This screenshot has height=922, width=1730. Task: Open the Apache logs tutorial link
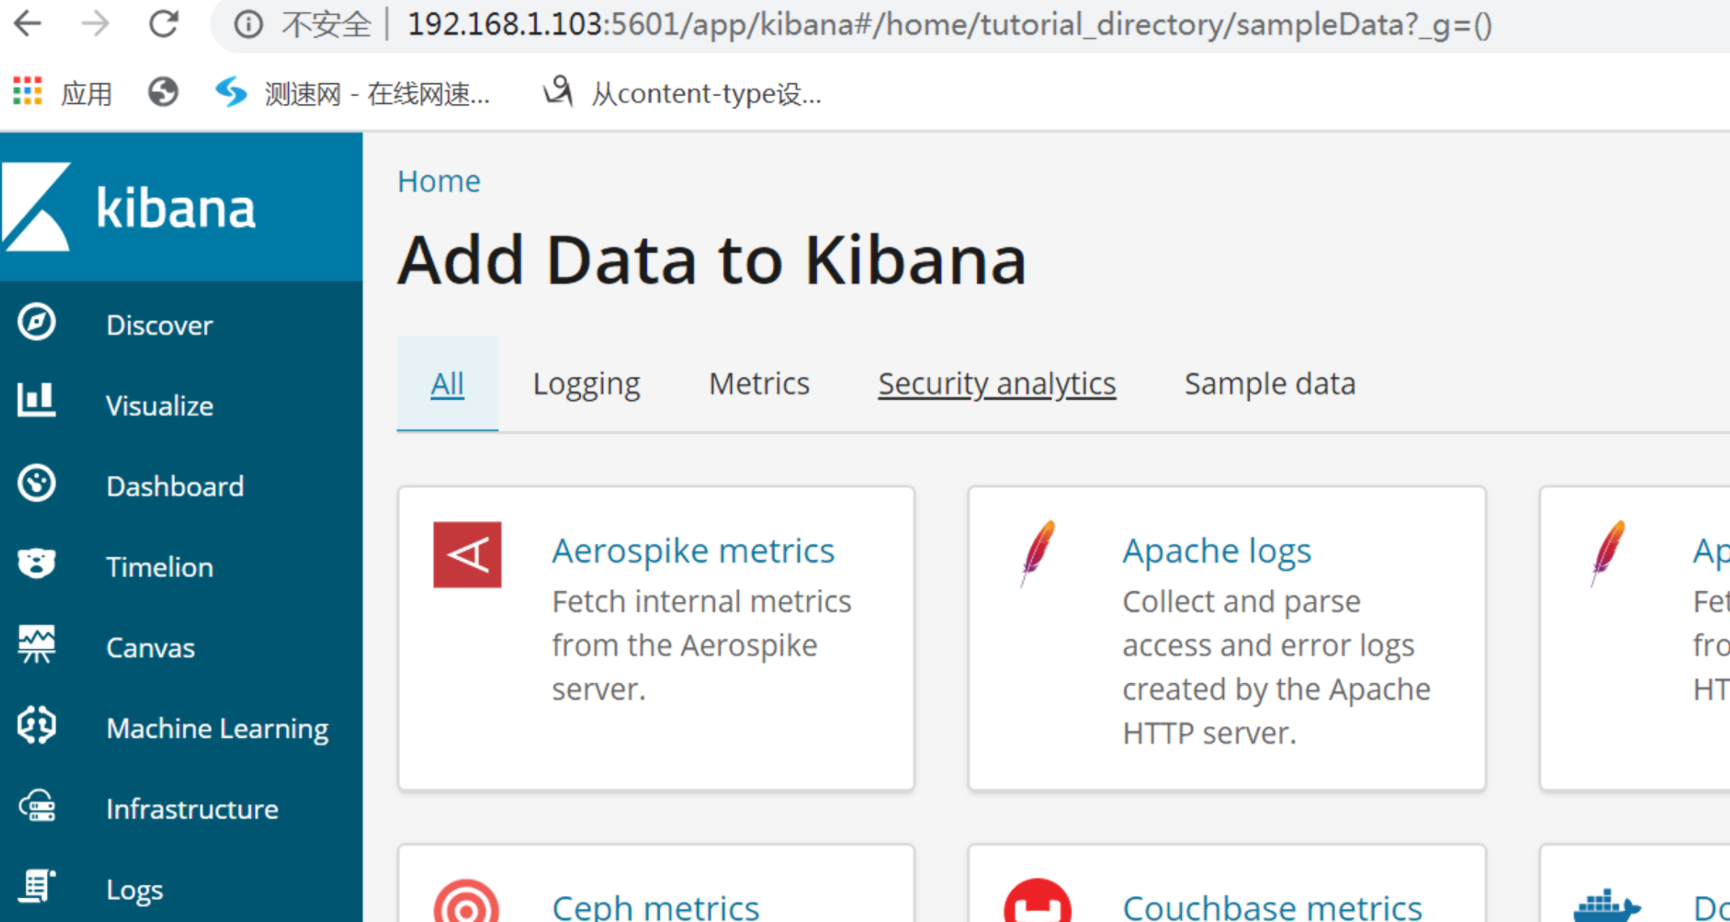(x=1217, y=551)
